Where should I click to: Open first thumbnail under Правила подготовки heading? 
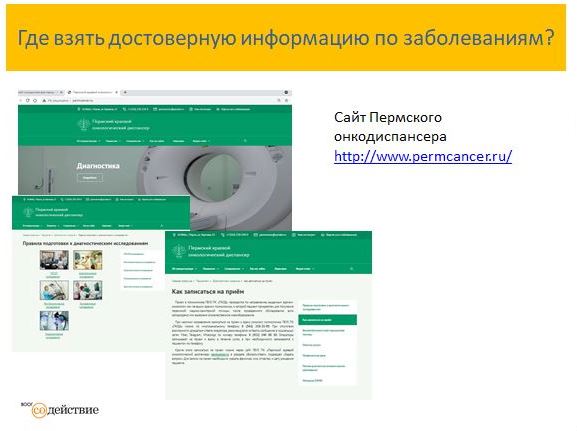pyautogui.click(x=54, y=260)
